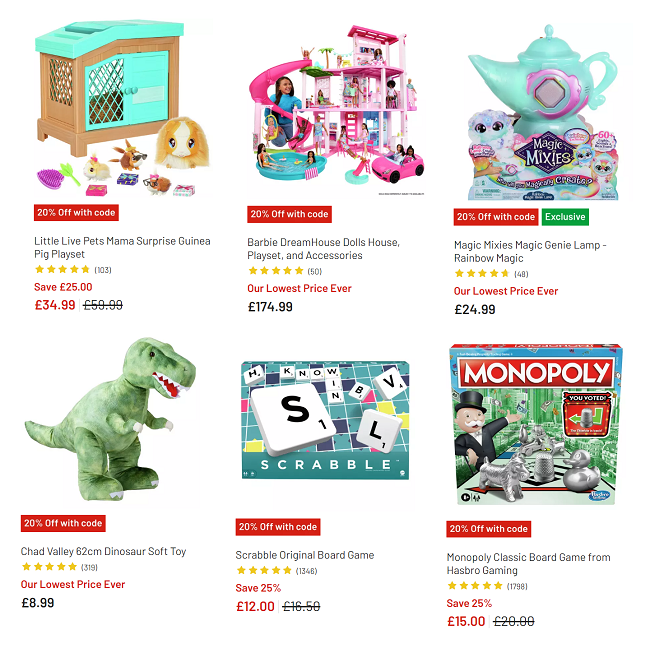Screen dimensions: 650x648
Task: Click Magic Mixies Magic Genie Lamp title
Action: (530, 251)
